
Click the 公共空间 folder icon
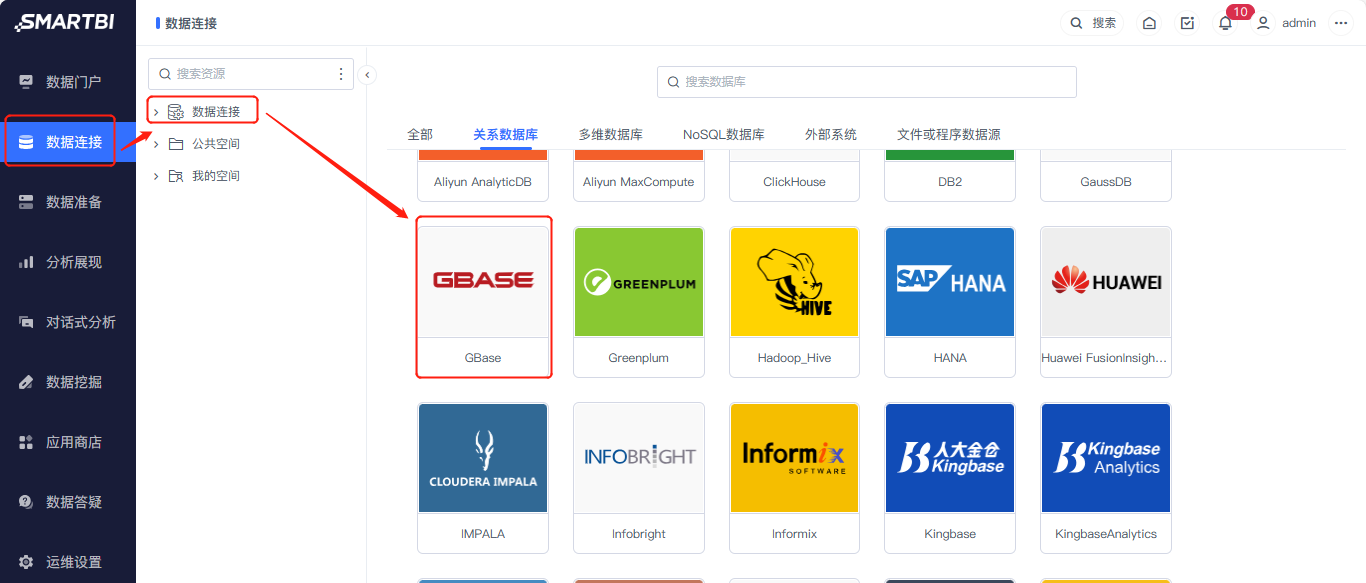pyautogui.click(x=176, y=144)
